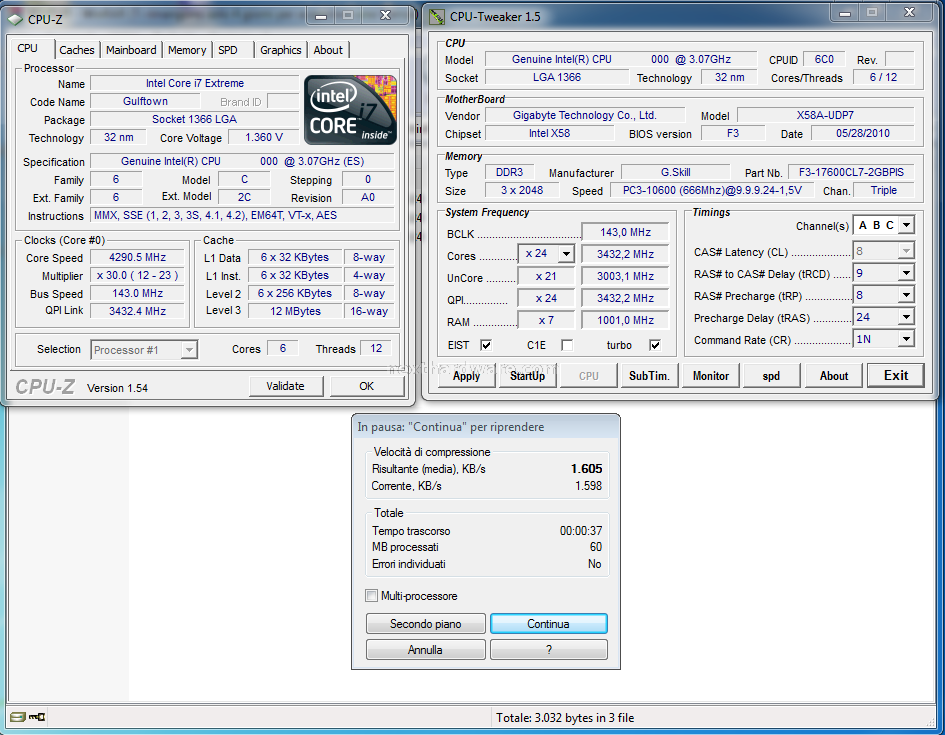Click Annulla to cancel the benchmark

pyautogui.click(x=425, y=649)
